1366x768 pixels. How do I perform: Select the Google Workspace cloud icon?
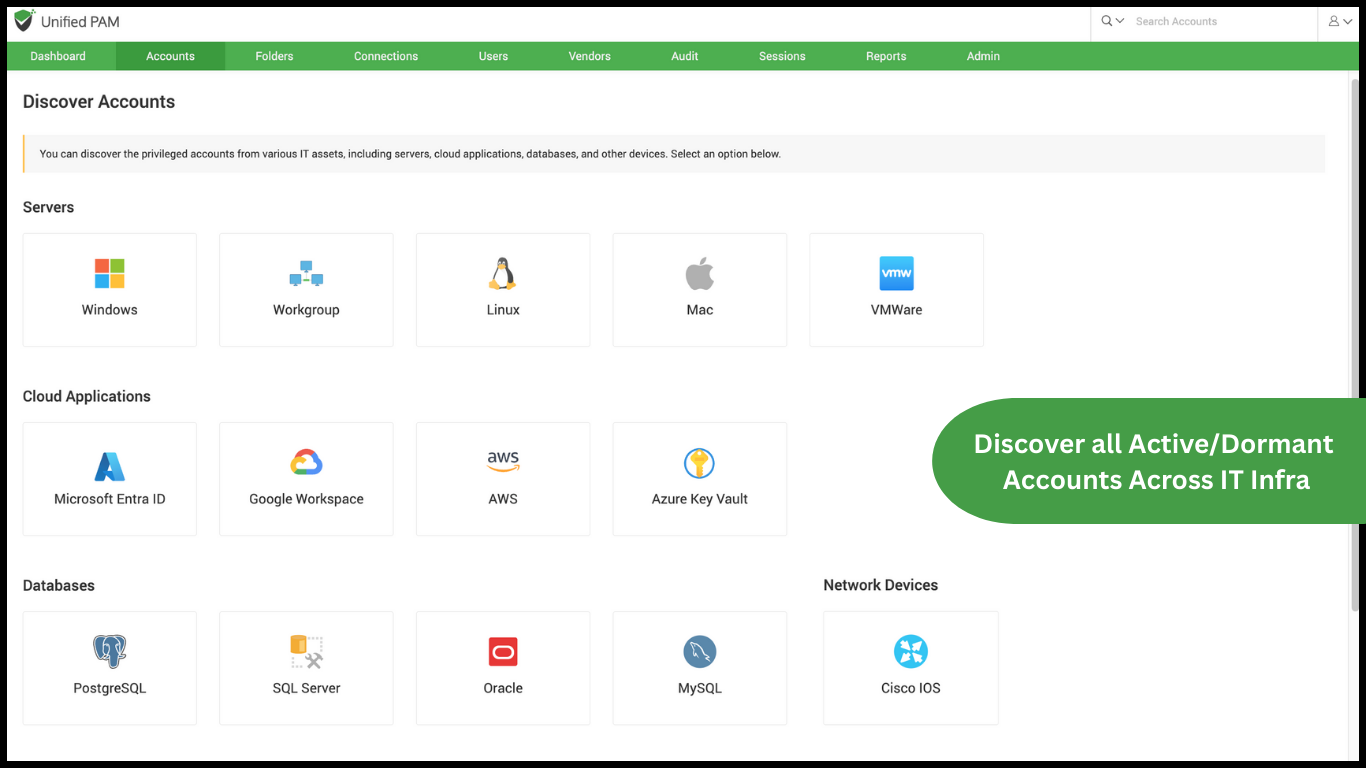(x=306, y=463)
